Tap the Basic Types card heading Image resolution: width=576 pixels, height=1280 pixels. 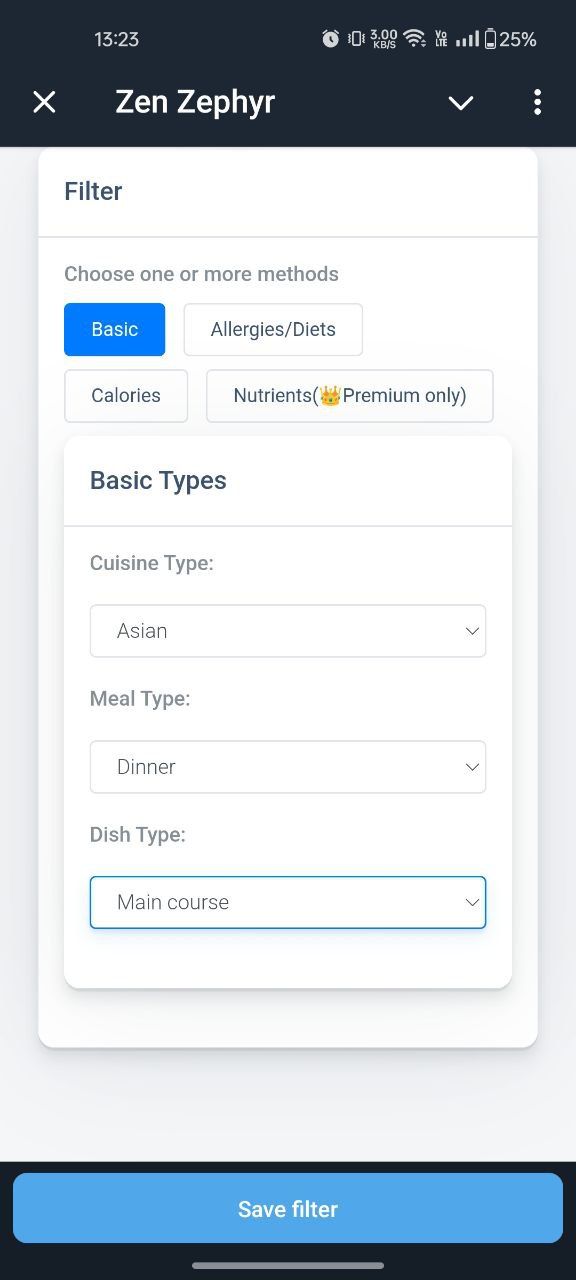pos(158,480)
